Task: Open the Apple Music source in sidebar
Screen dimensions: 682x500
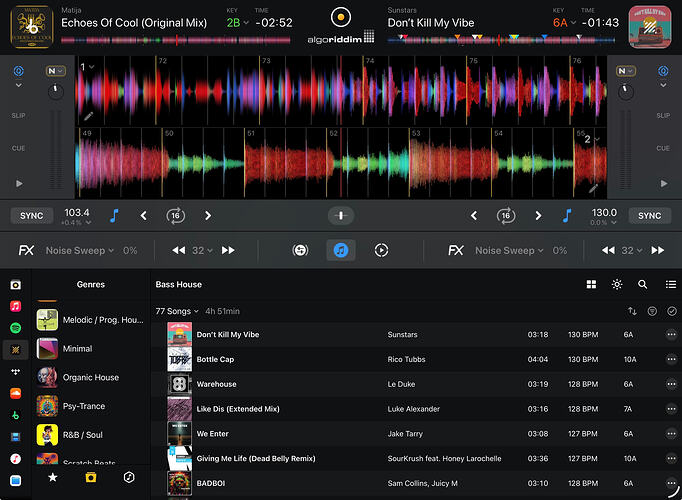Action: point(16,306)
